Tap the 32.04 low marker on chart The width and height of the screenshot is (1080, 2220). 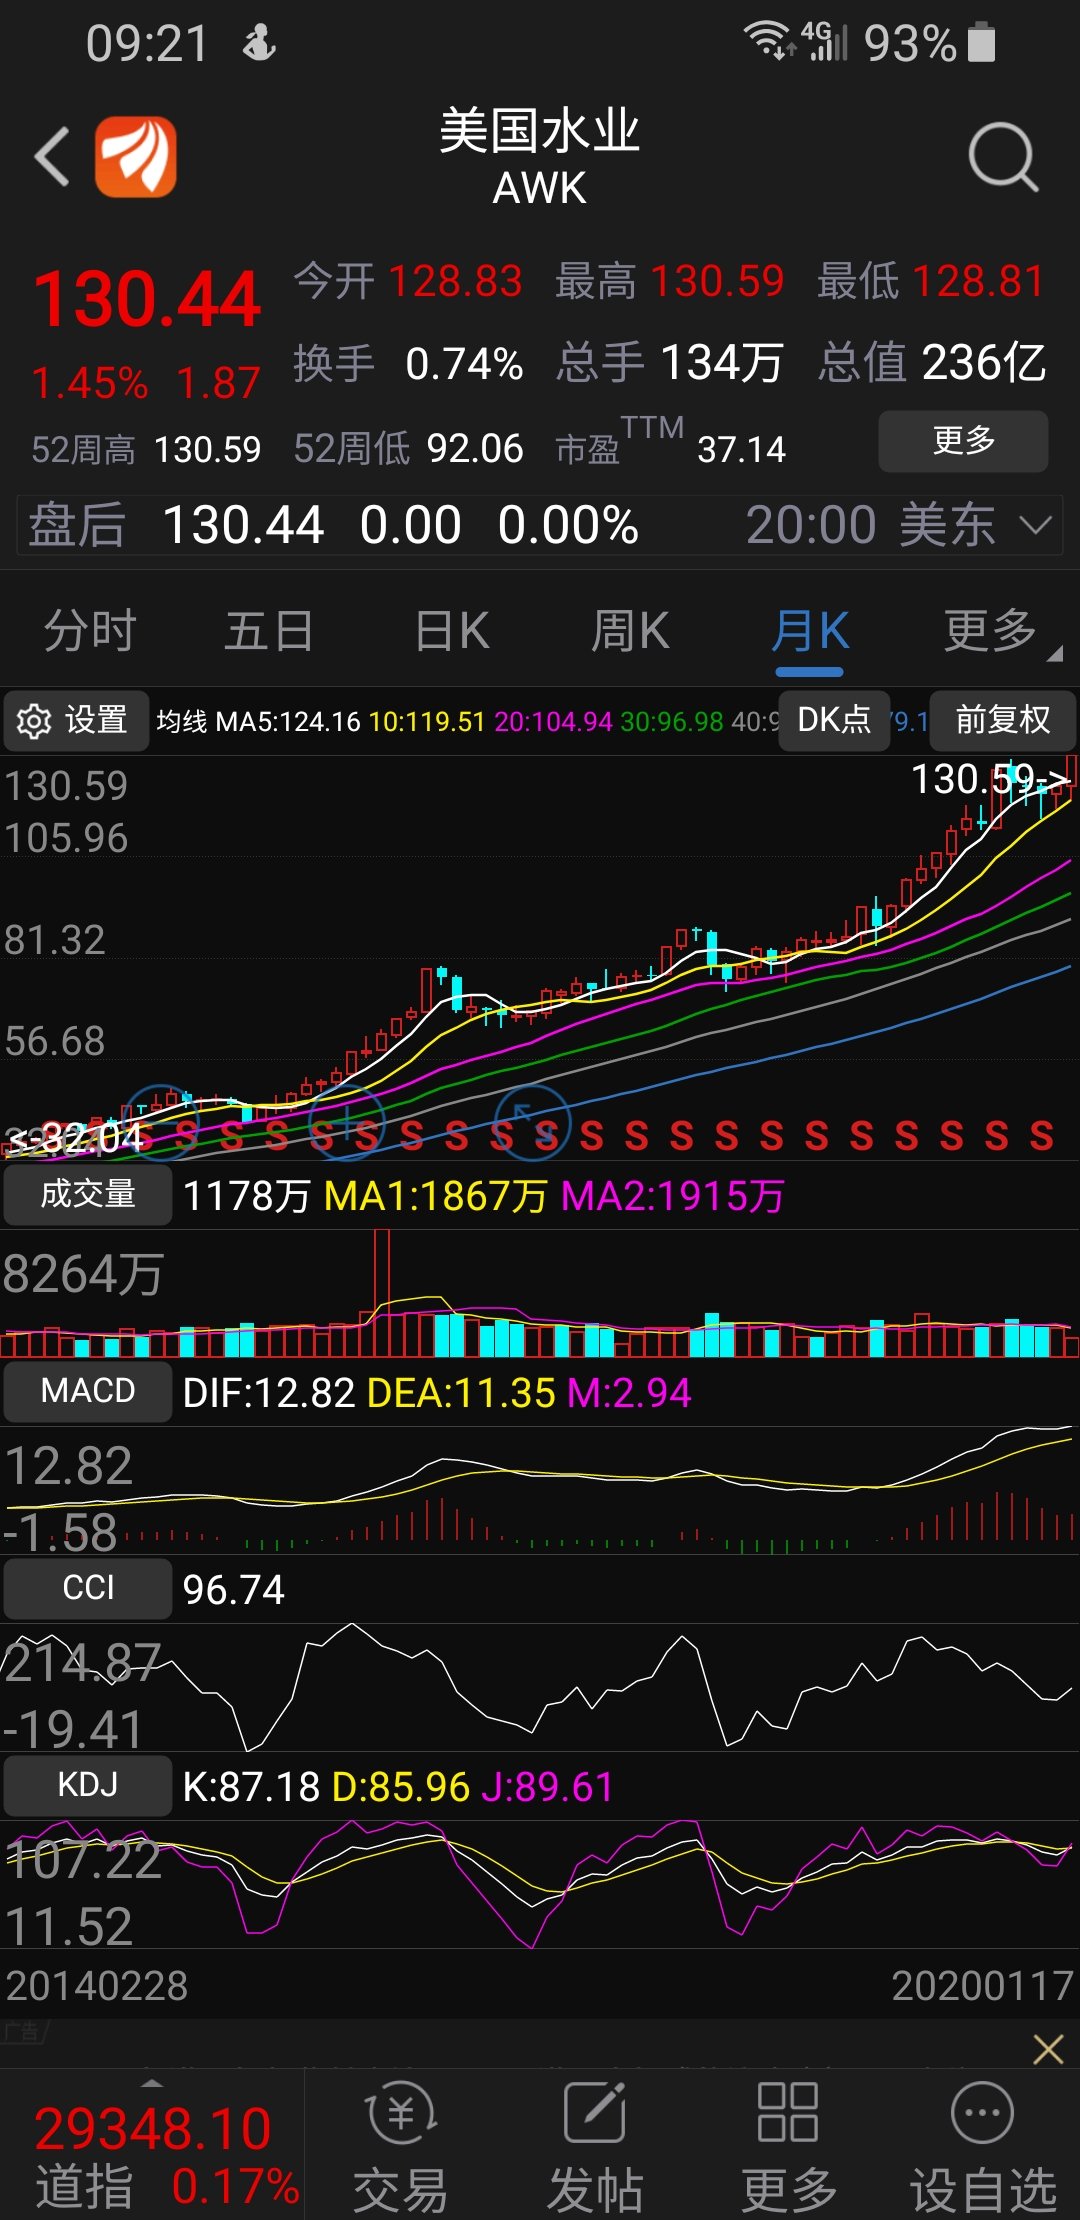pyautogui.click(x=78, y=1138)
